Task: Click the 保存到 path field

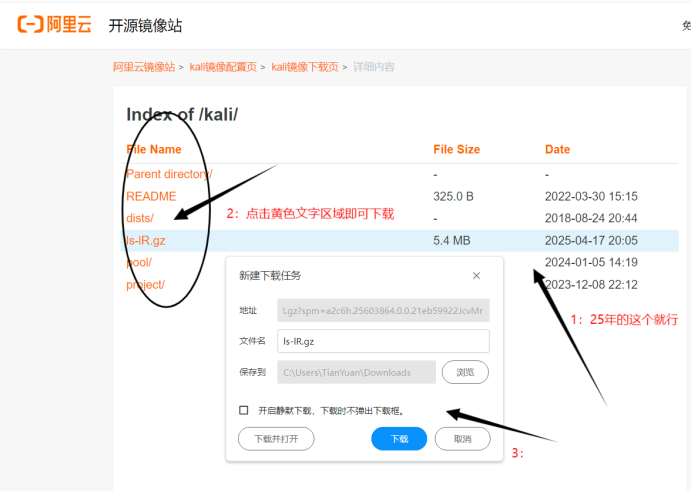Action: pos(356,372)
